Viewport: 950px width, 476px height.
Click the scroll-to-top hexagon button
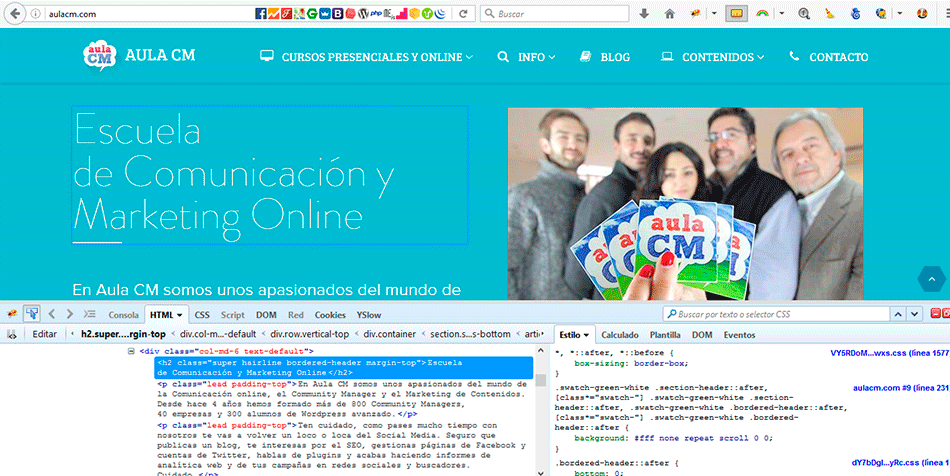click(931, 279)
